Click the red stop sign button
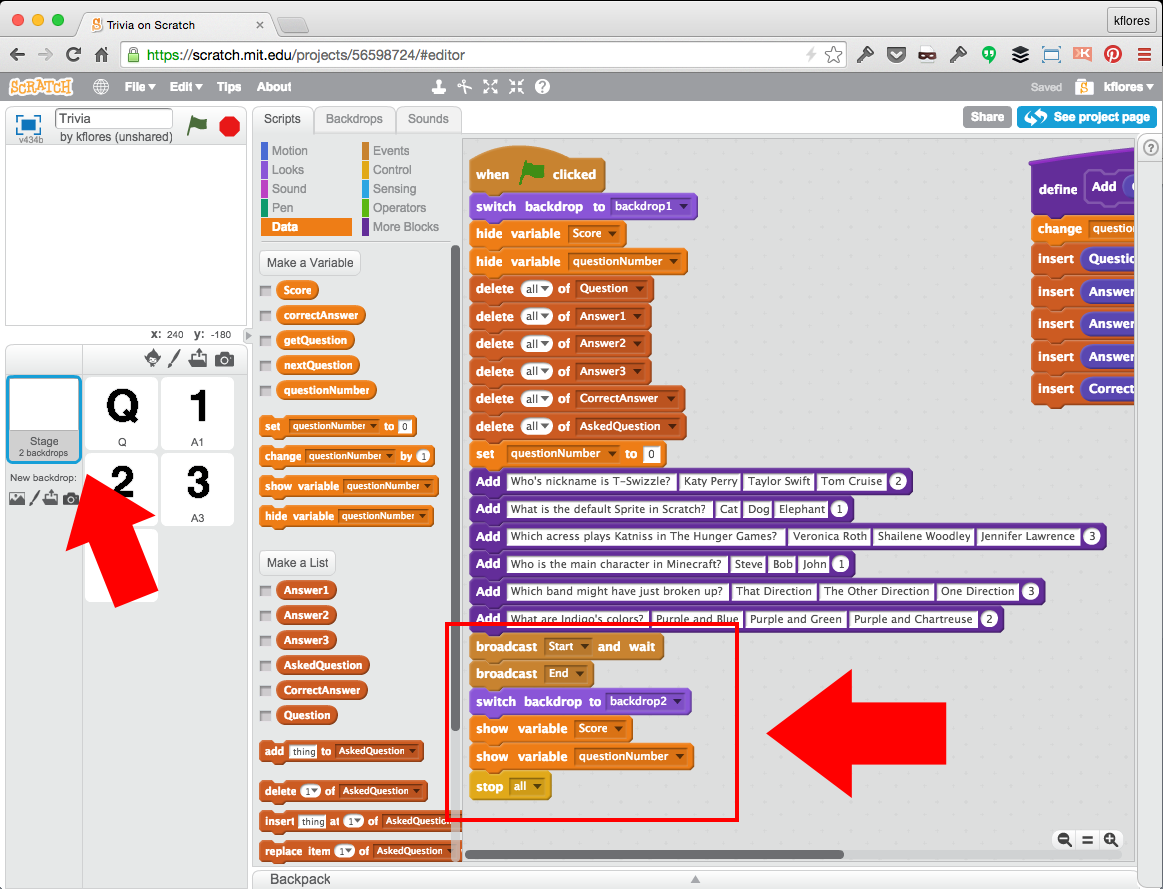The width and height of the screenshot is (1163, 889). point(230,127)
